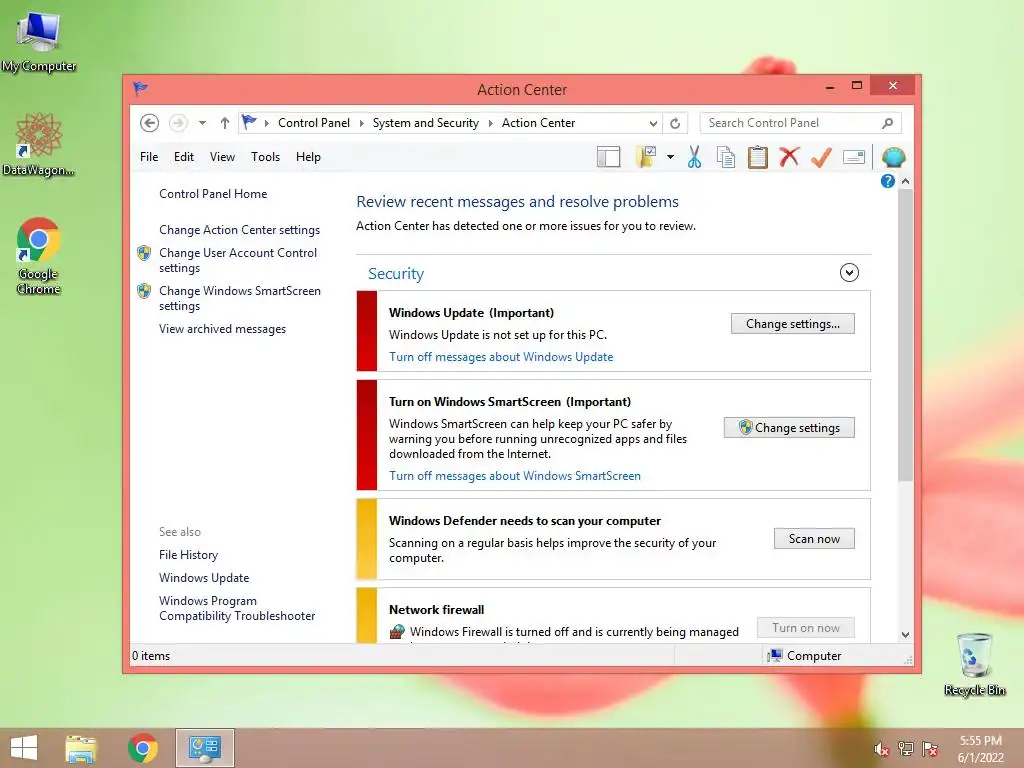Open the folder options dropdown arrow
Viewport: 1024px width, 768px height.
point(670,157)
